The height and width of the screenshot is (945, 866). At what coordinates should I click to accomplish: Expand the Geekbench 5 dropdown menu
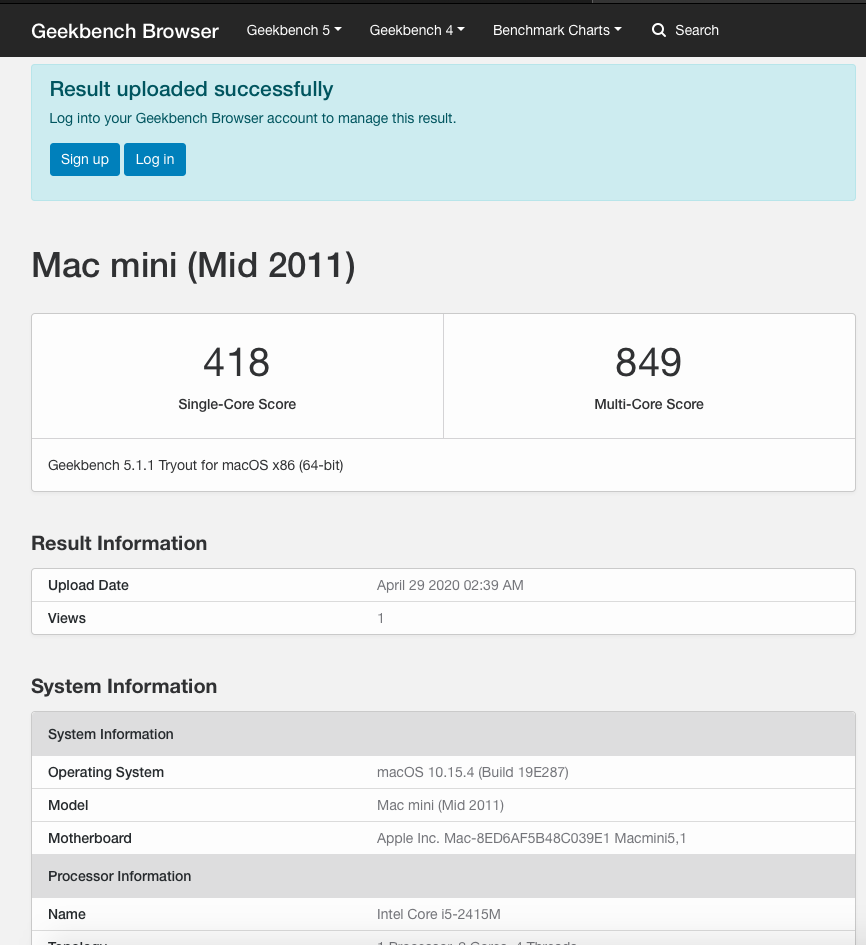(294, 30)
